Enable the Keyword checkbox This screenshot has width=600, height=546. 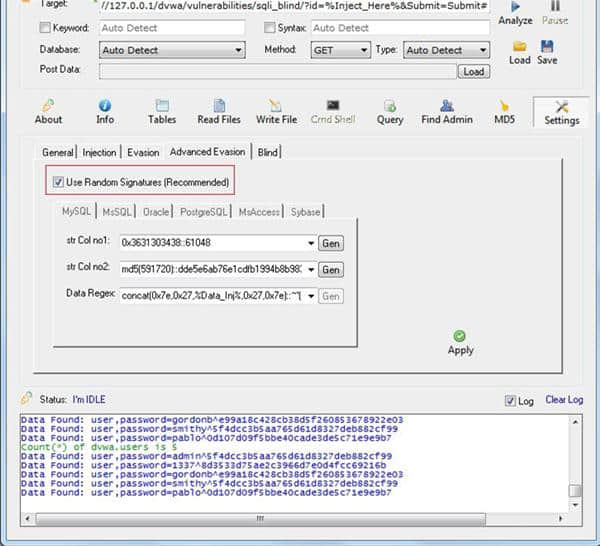(x=44, y=28)
